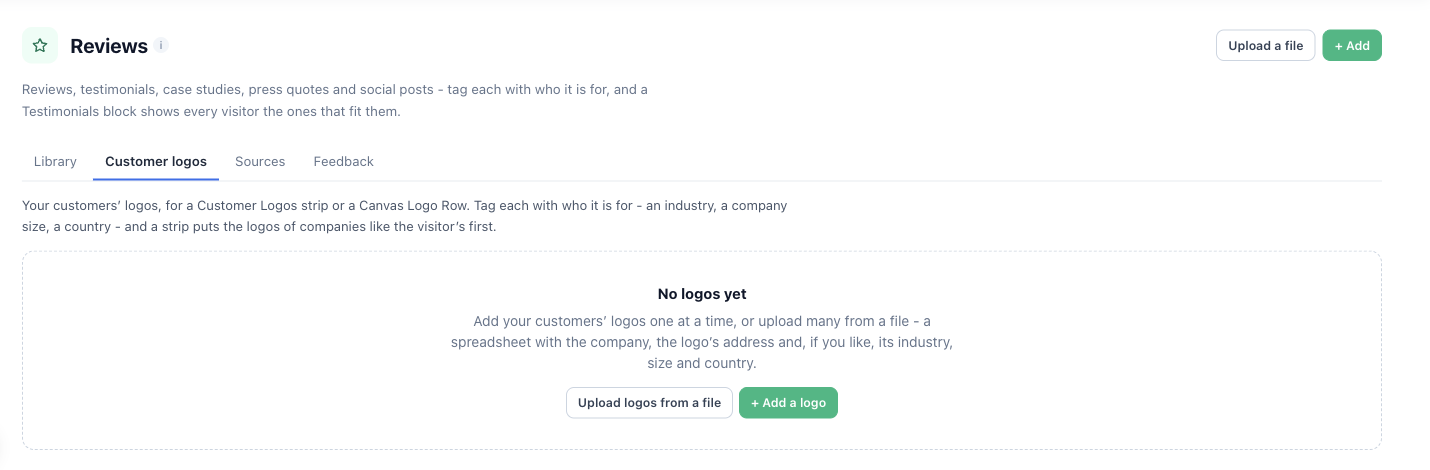The height and width of the screenshot is (470, 1430).
Task: Click Upload logos from a file
Action: [x=649, y=403]
